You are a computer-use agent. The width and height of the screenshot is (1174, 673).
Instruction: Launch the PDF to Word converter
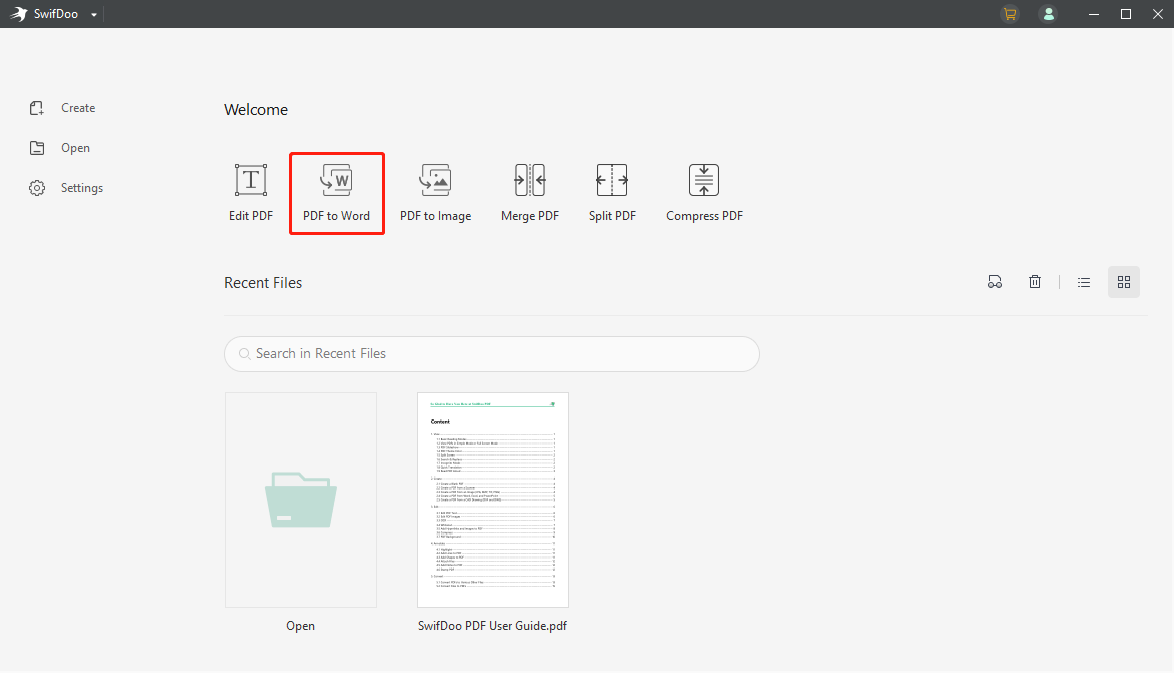(x=337, y=193)
